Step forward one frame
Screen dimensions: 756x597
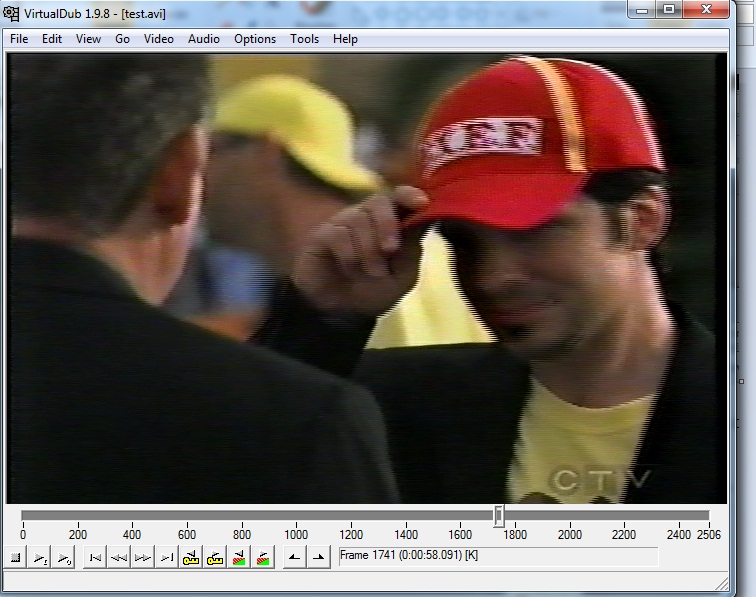point(143,557)
